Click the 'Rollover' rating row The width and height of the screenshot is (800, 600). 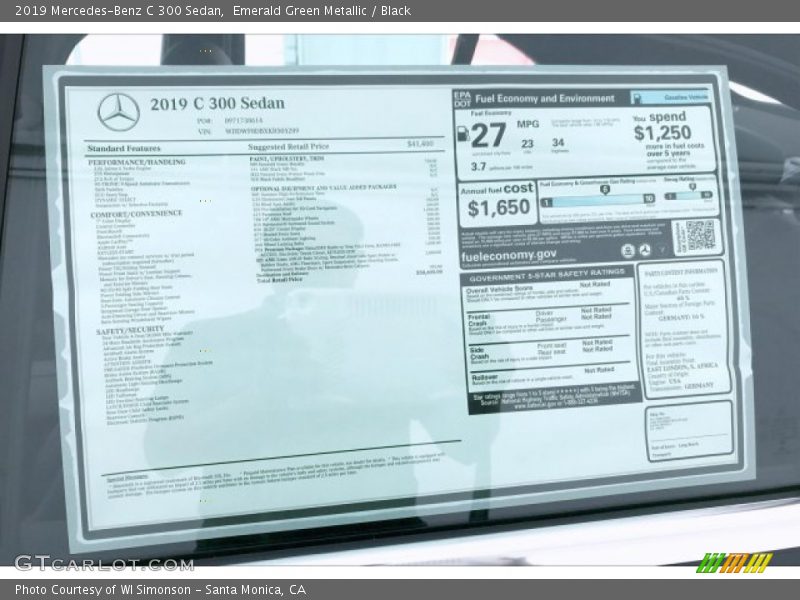click(x=549, y=376)
